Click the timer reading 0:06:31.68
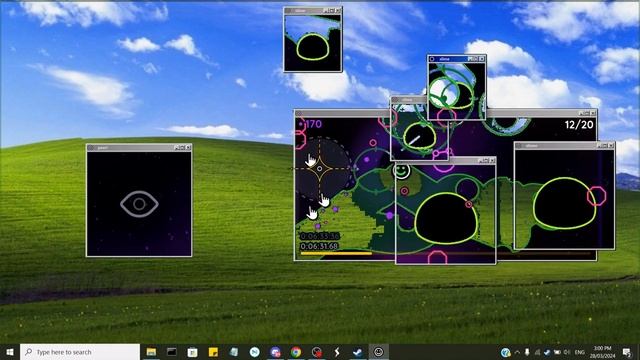This screenshot has width=640, height=360. [319, 246]
